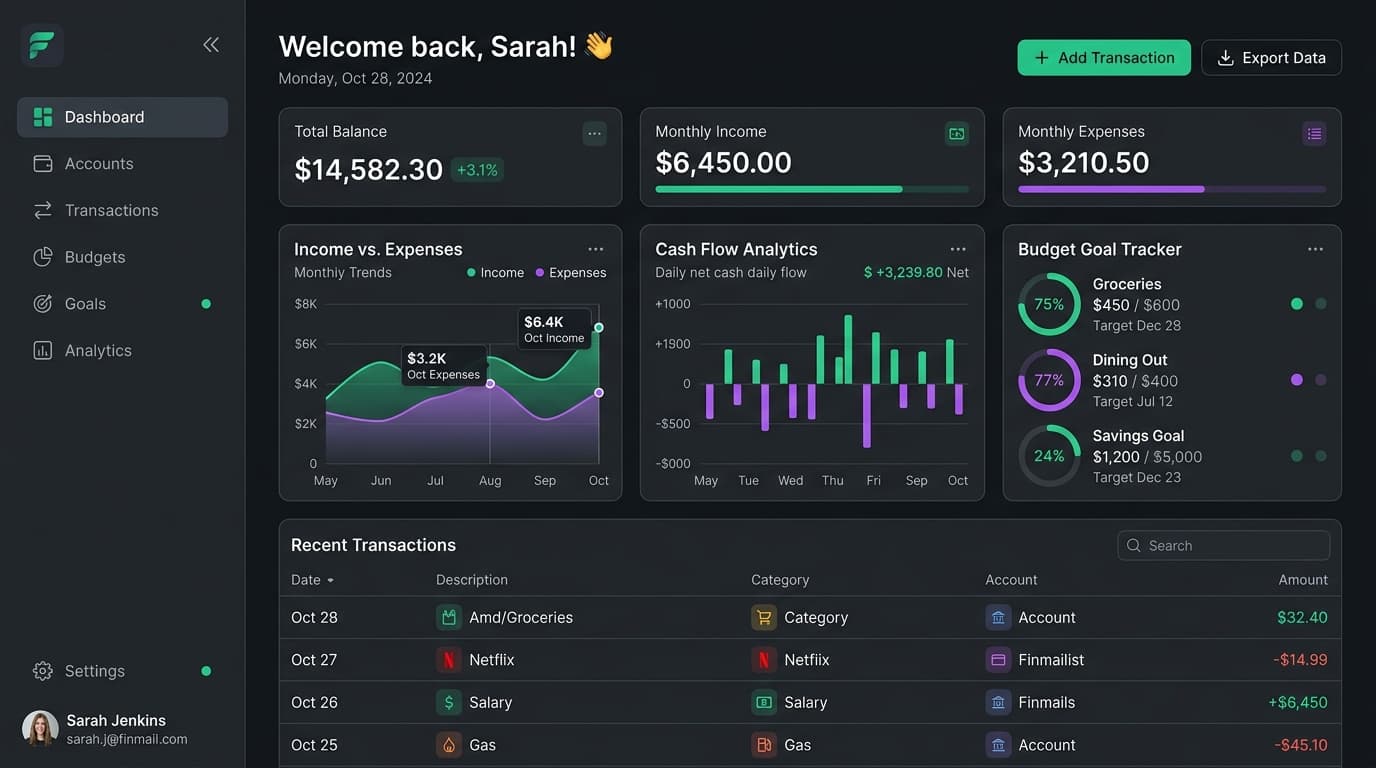Toggle Groceries bright green dot
Viewport: 1376px width, 768px height.
click(1297, 304)
